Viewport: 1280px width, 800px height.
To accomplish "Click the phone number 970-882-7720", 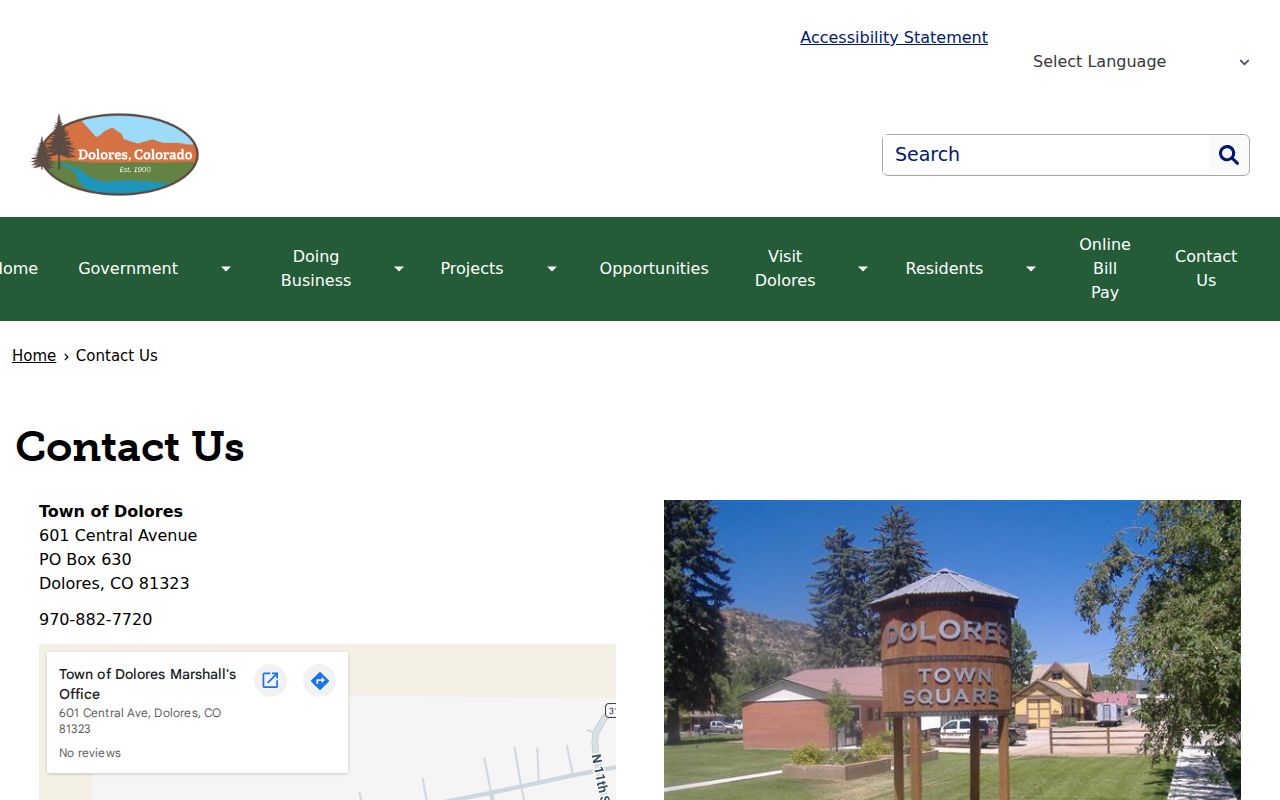I will (96, 620).
